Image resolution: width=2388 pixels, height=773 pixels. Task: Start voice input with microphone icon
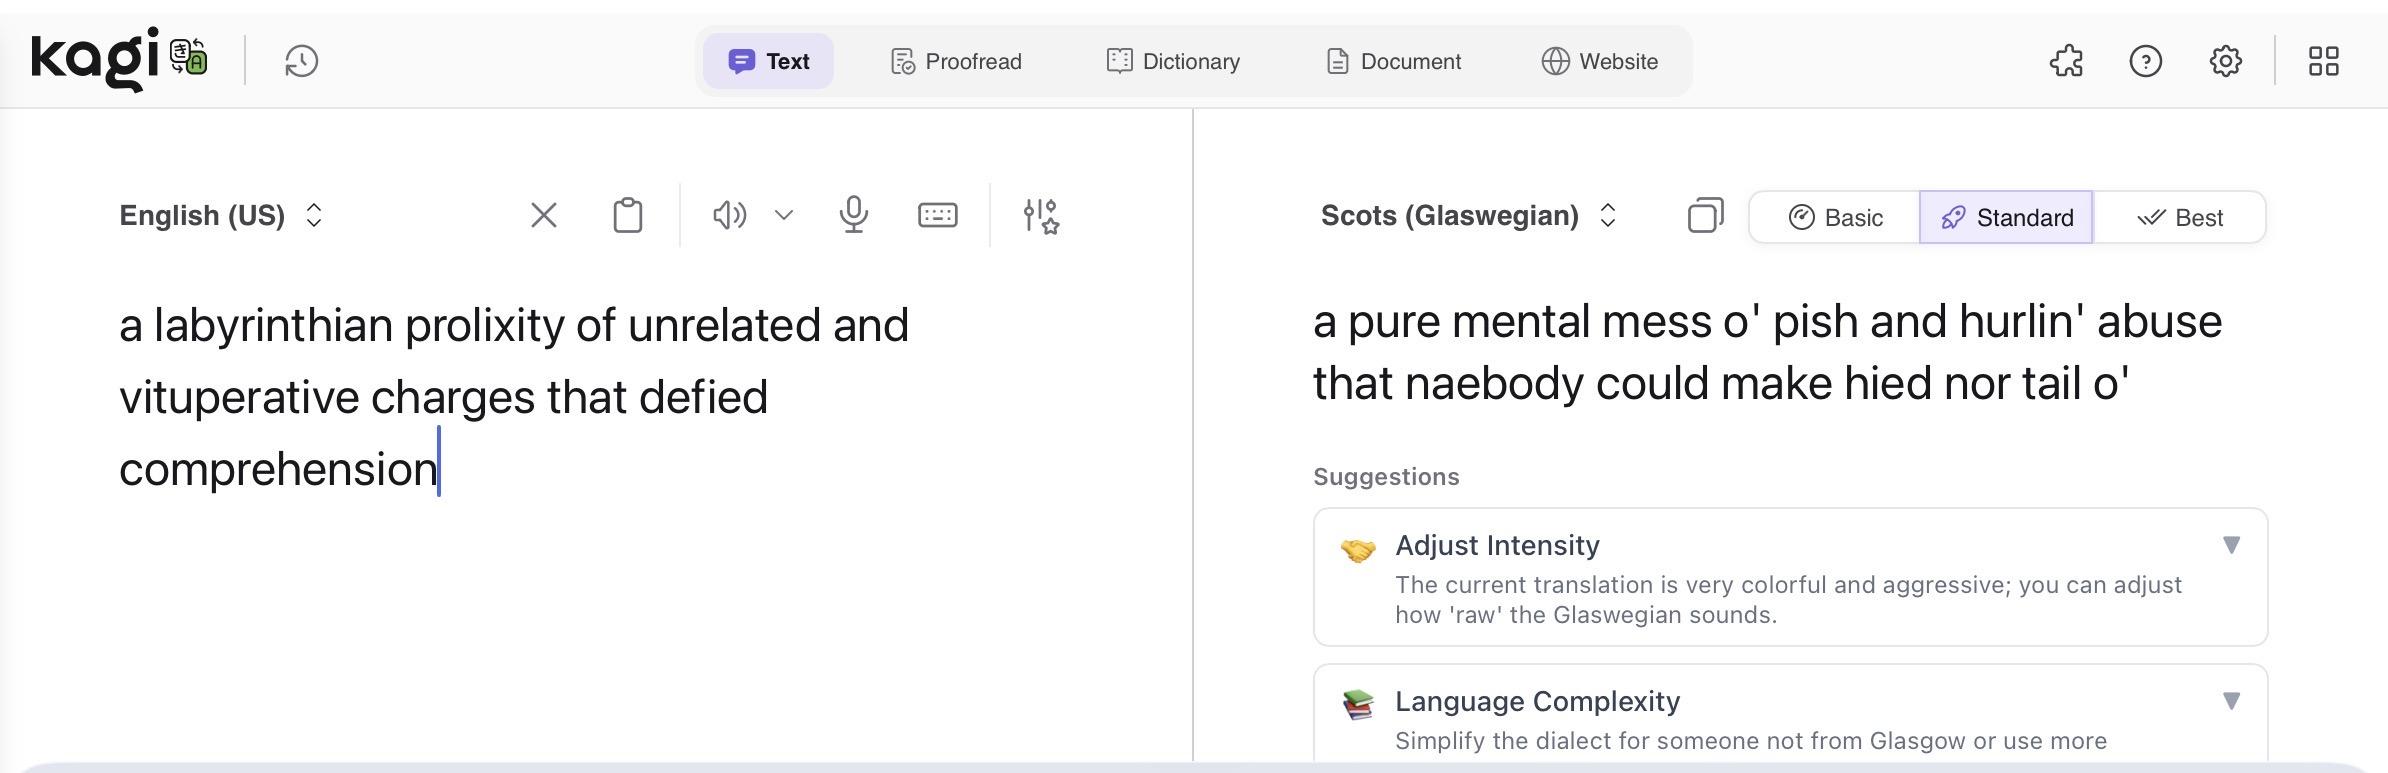tap(854, 215)
